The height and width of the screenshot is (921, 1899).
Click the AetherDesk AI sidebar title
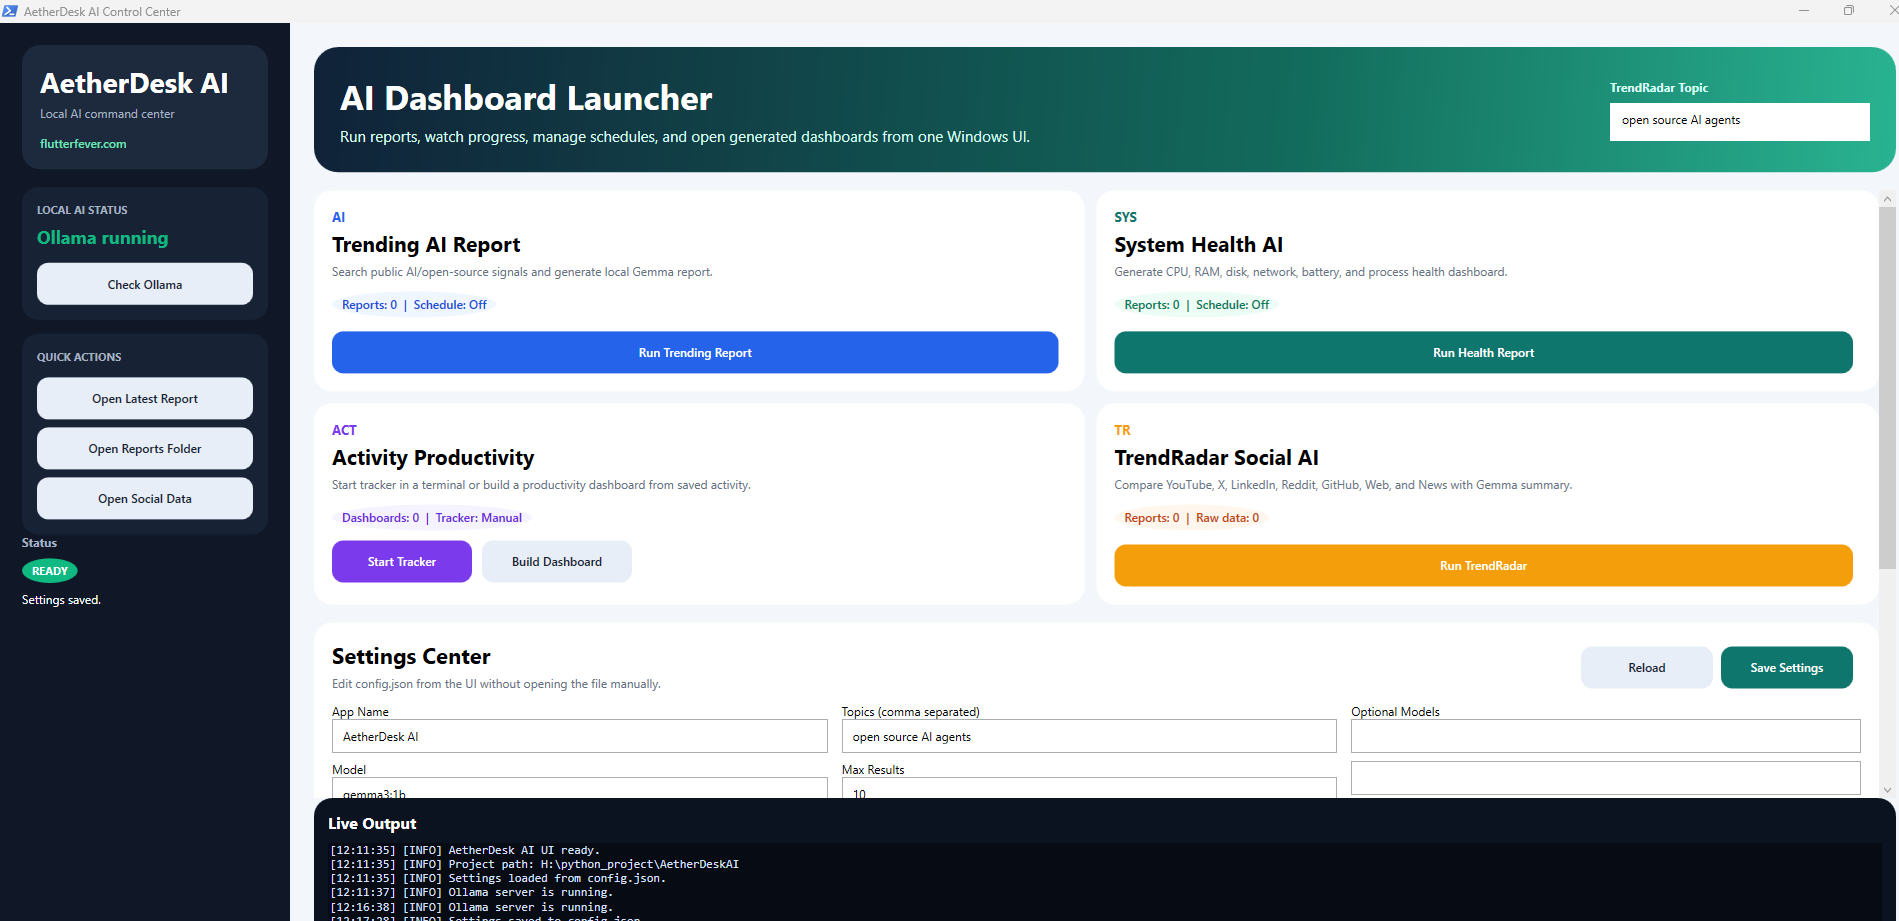point(134,83)
